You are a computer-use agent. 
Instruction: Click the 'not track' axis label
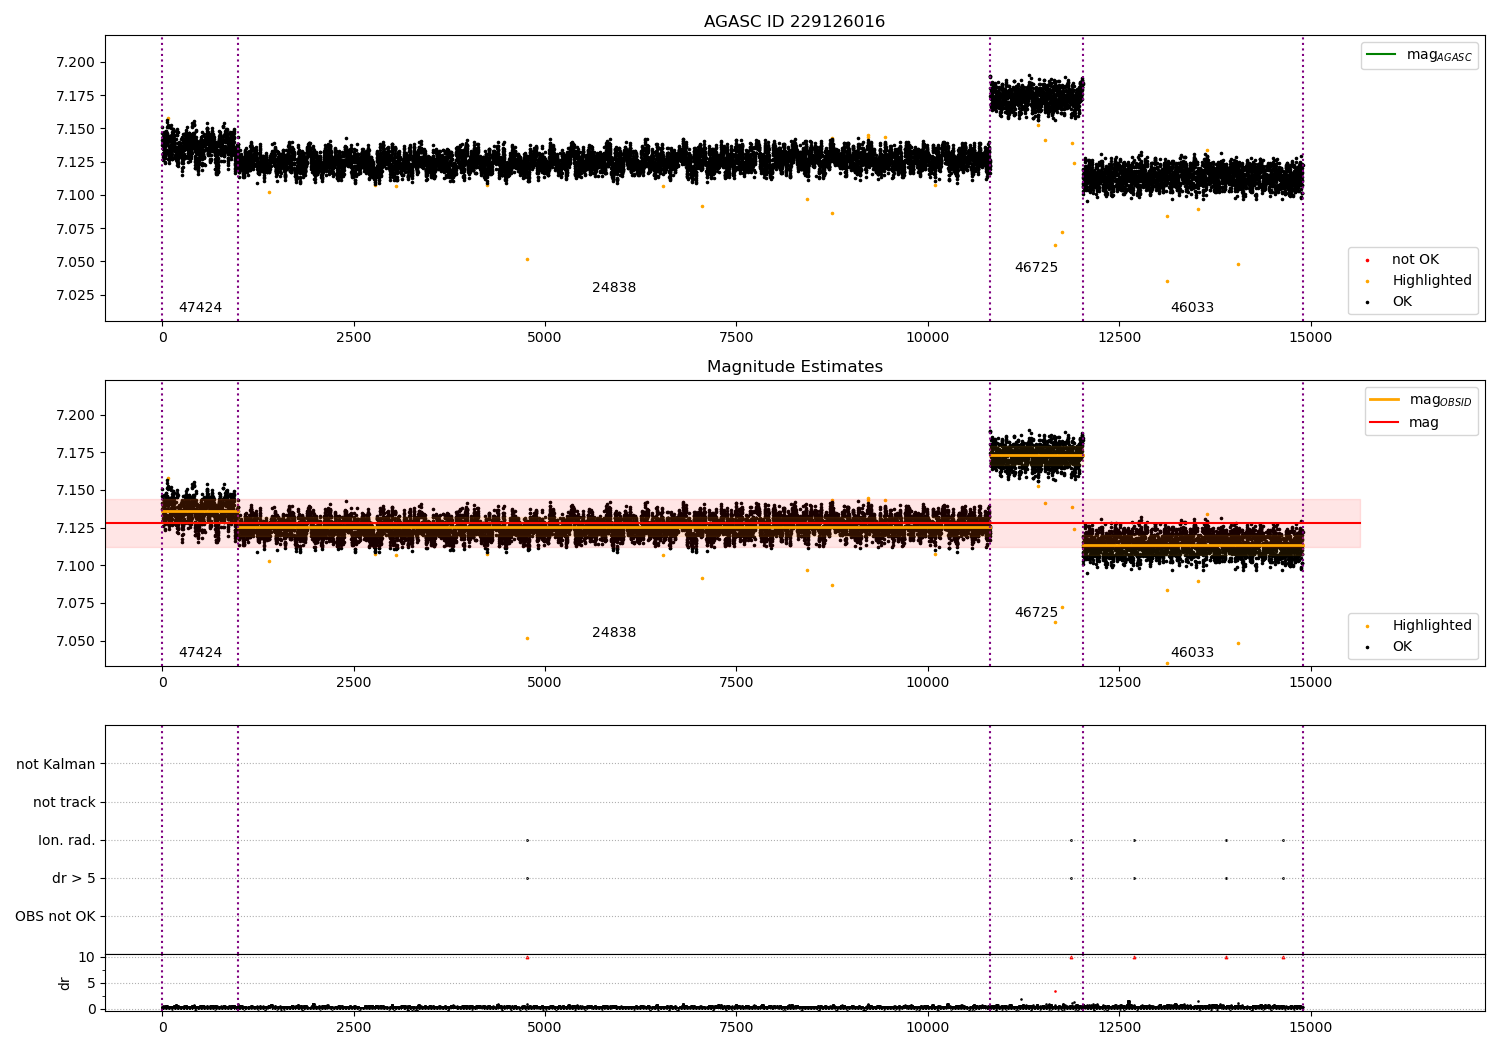point(64,803)
